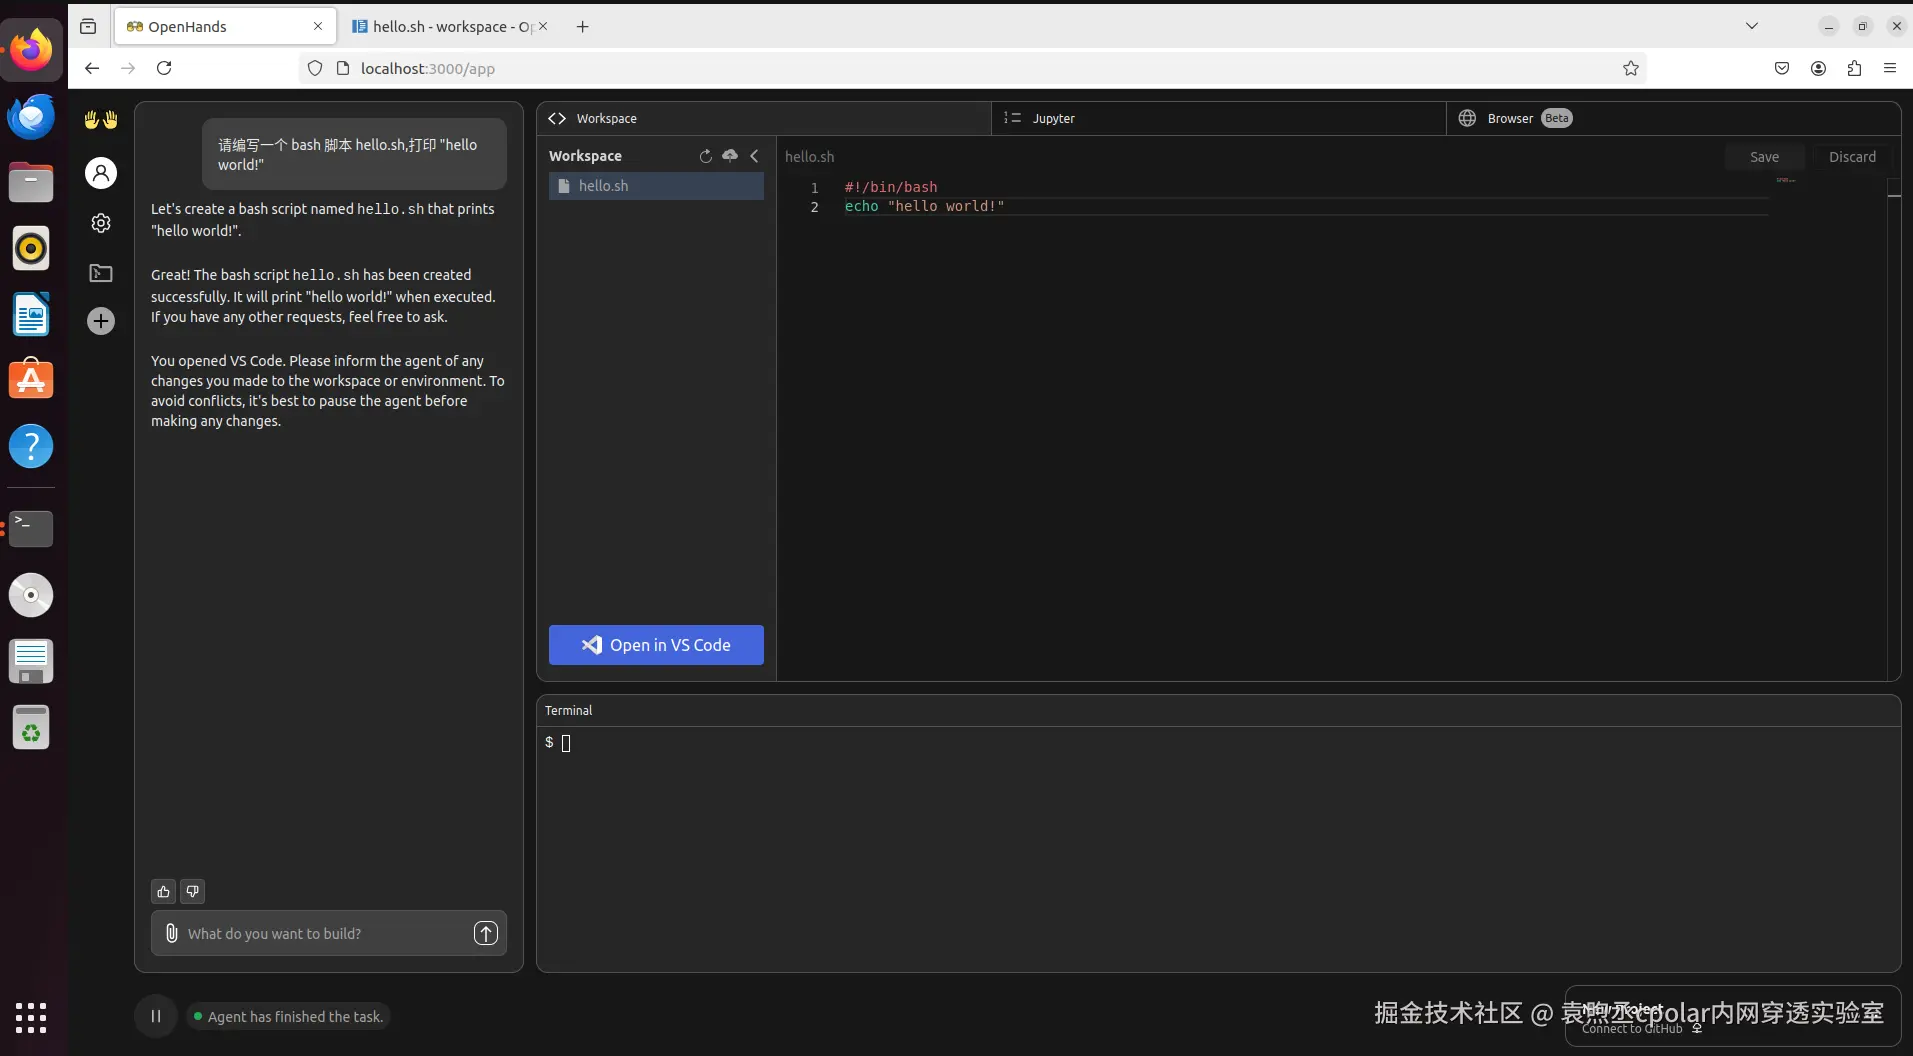Discard the editor changes
The image size is (1913, 1056).
click(1852, 157)
